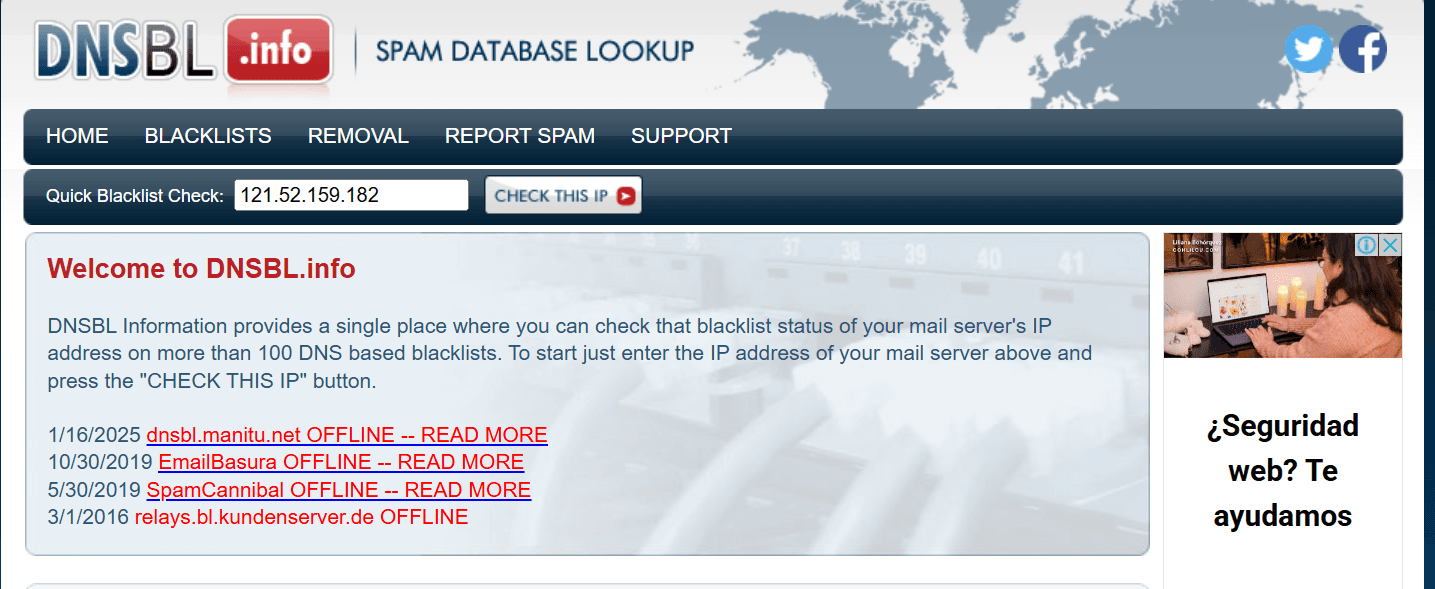Click the date '3/1/2016'
This screenshot has width=1435, height=589.
[x=88, y=517]
